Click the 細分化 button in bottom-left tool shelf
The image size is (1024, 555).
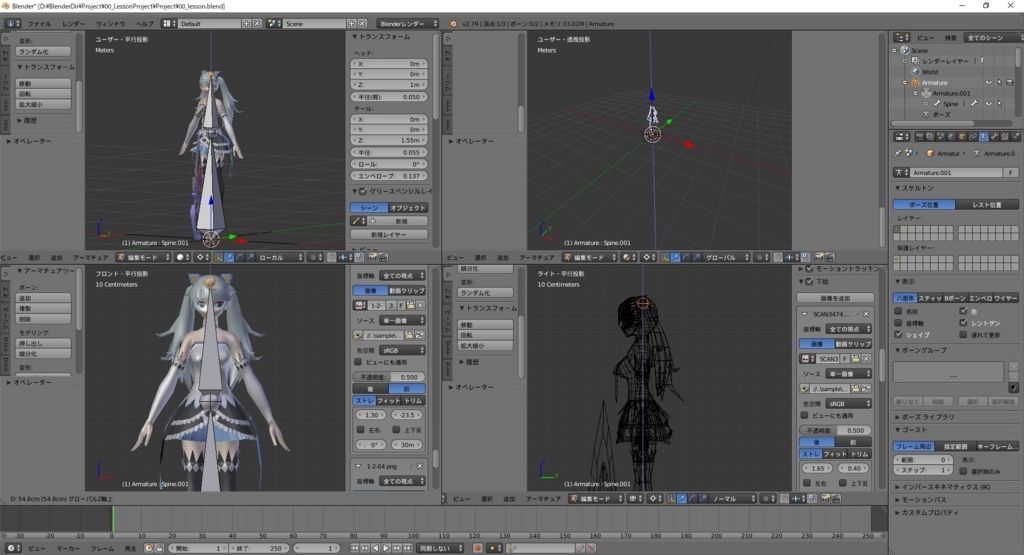click(x=43, y=353)
